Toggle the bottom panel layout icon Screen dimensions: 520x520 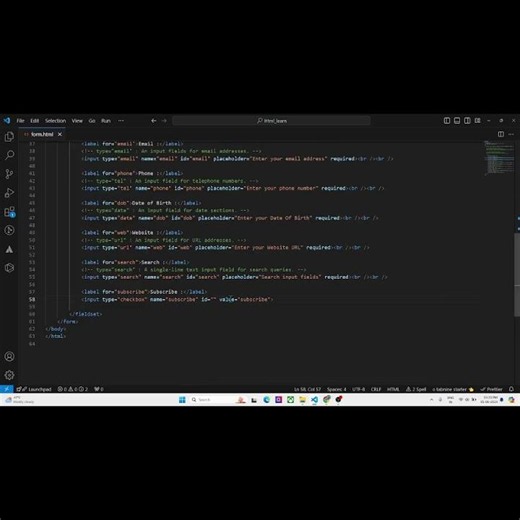457,121
